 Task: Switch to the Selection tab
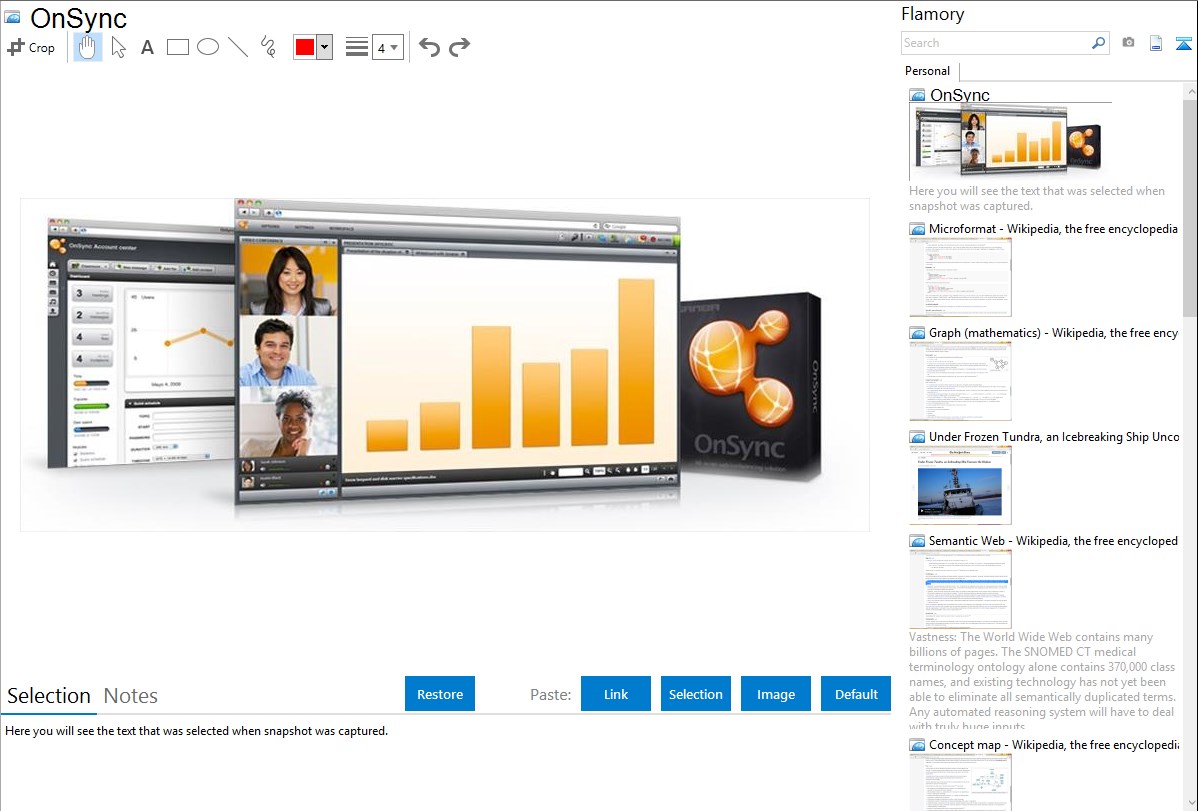coord(49,696)
